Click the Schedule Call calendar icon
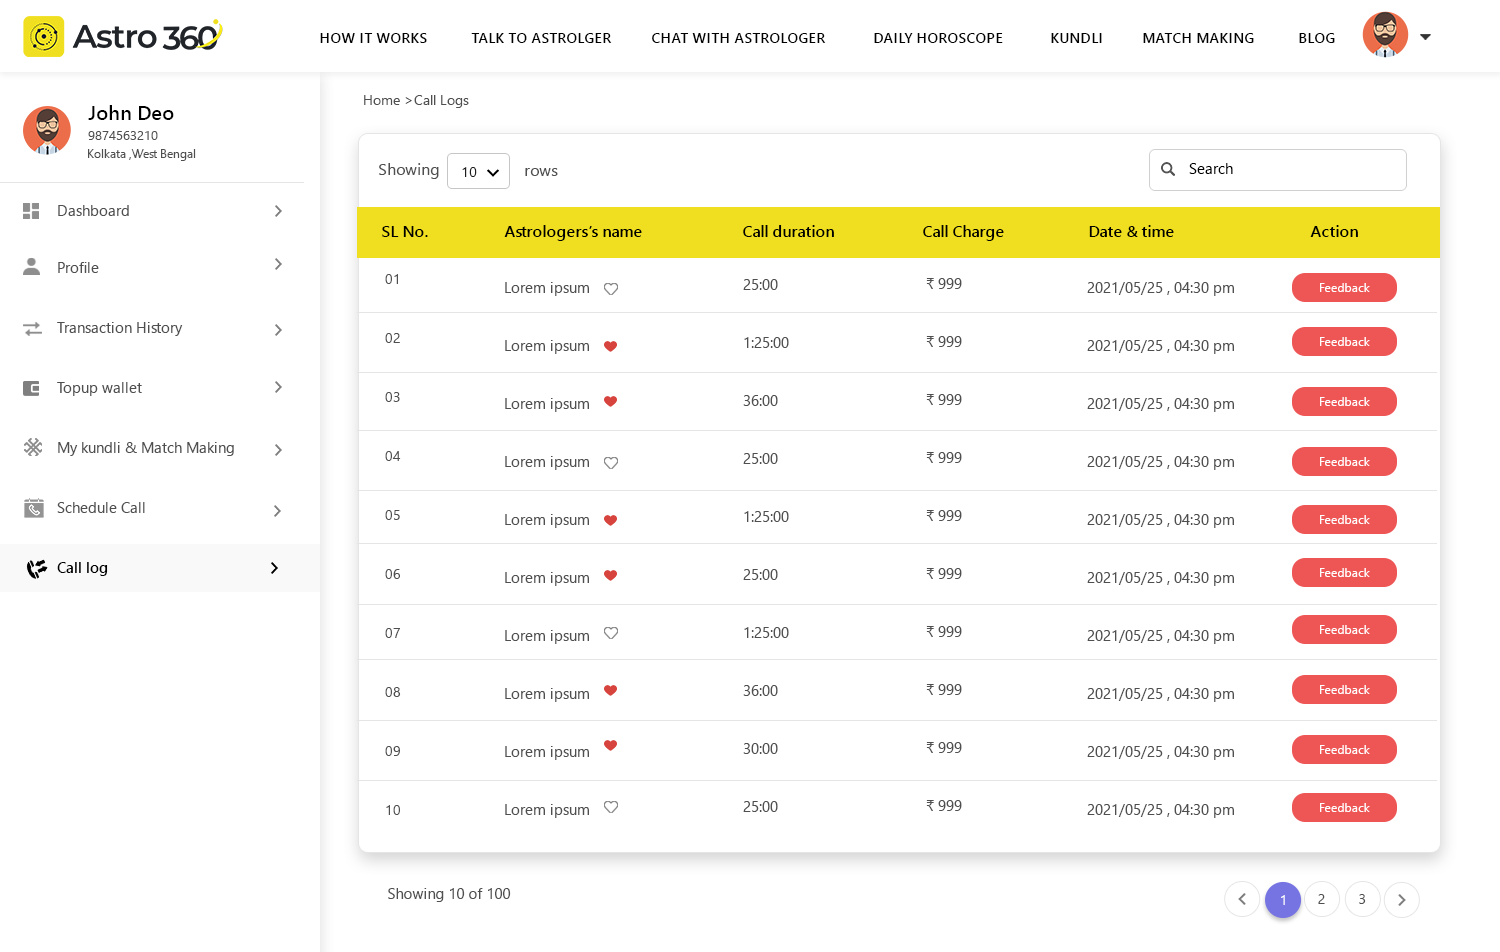Screen dimensions: 1500x952 (34, 508)
